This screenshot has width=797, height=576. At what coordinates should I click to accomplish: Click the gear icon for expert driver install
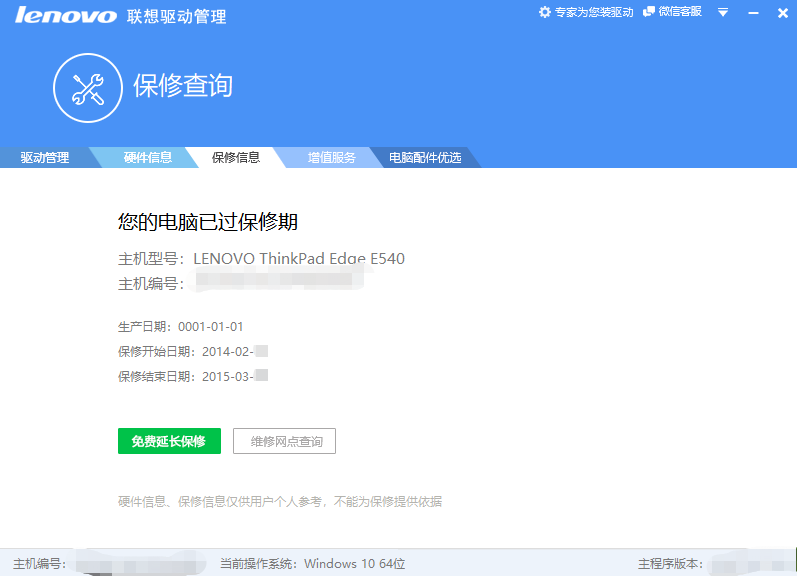pyautogui.click(x=544, y=12)
